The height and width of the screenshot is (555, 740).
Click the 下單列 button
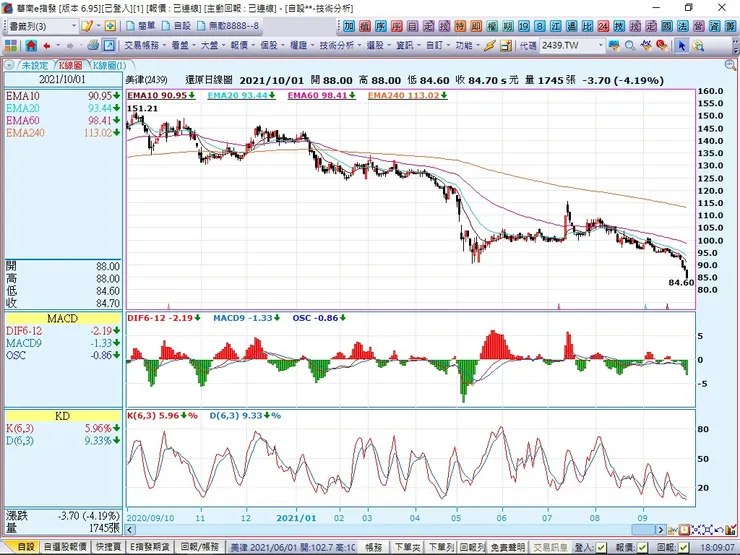[x=440, y=548]
